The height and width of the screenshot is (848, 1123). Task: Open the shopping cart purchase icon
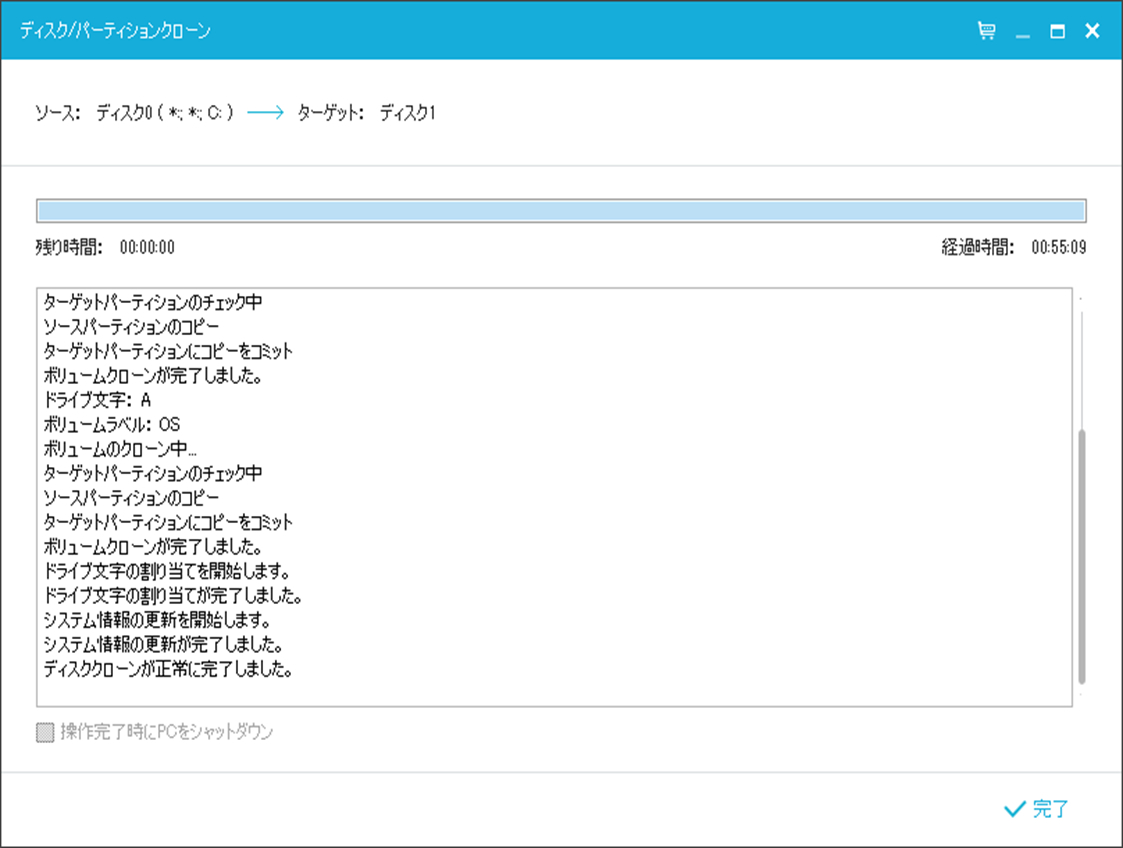coord(986,31)
